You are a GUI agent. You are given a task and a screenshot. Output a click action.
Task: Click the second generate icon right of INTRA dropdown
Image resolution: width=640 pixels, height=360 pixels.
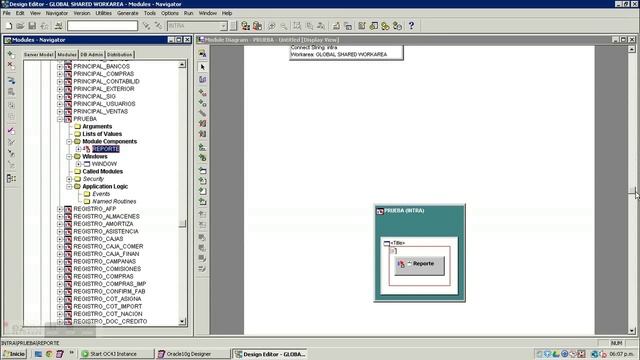pyautogui.click(x=257, y=26)
